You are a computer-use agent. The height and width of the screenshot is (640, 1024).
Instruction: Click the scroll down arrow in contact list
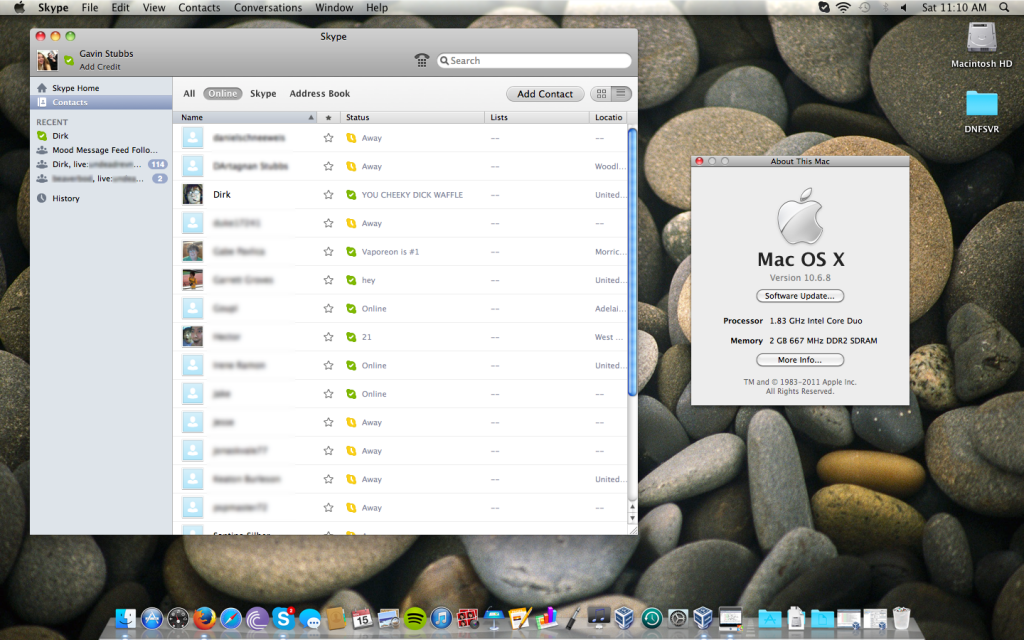632,518
